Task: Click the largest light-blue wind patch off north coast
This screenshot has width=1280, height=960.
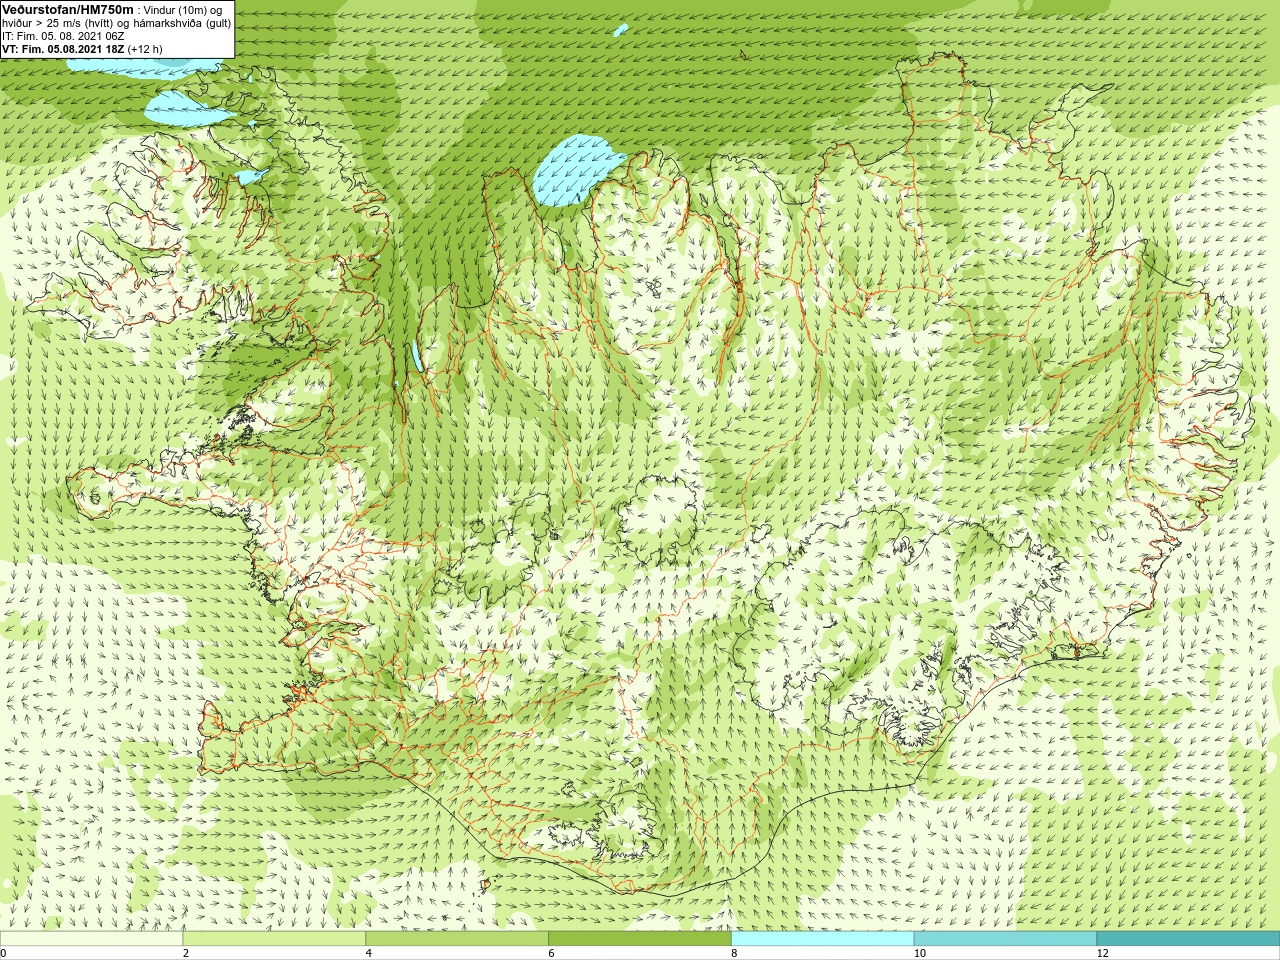Action: [x=577, y=172]
